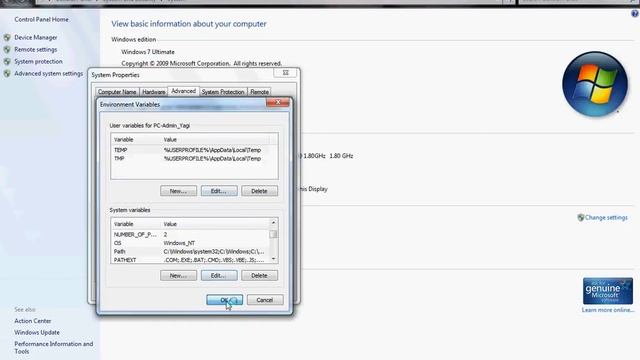Click the shield icon beside System protection

pos(7,62)
